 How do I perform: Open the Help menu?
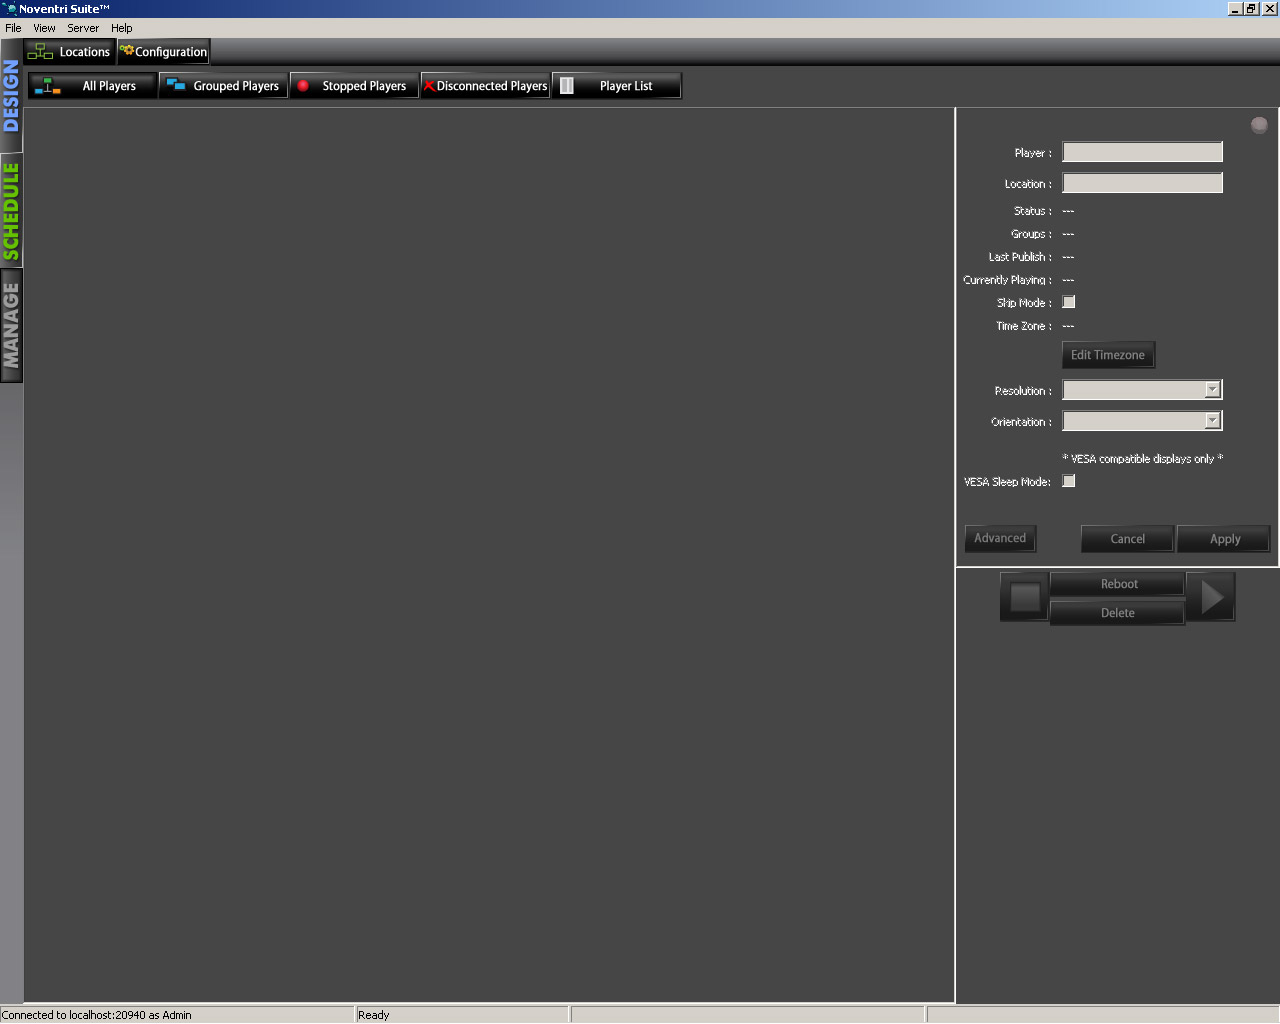122,28
